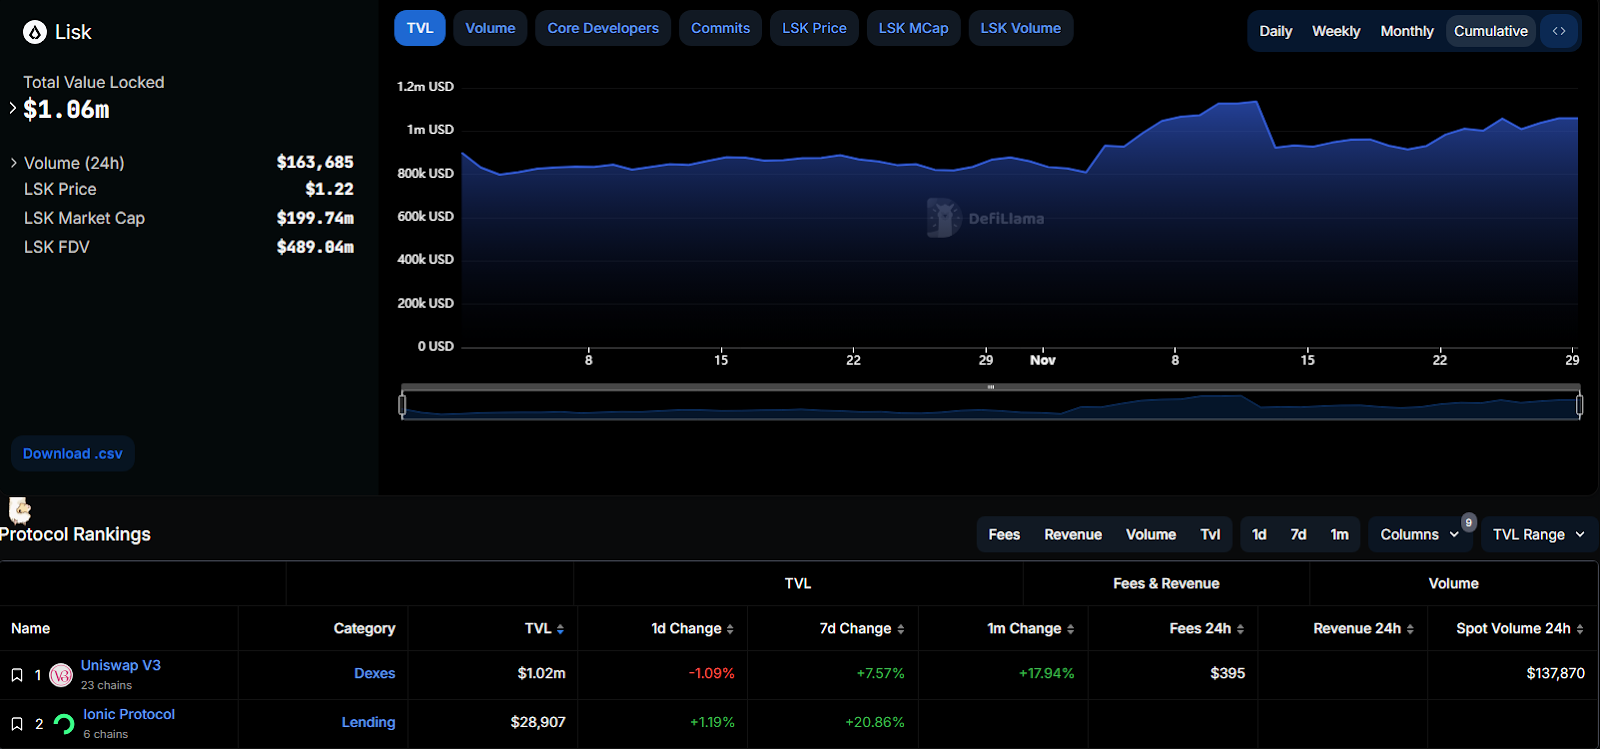Screen dimensions: 1600x749
Task: Toggle the LSK Price chart metric
Action: pos(814,28)
